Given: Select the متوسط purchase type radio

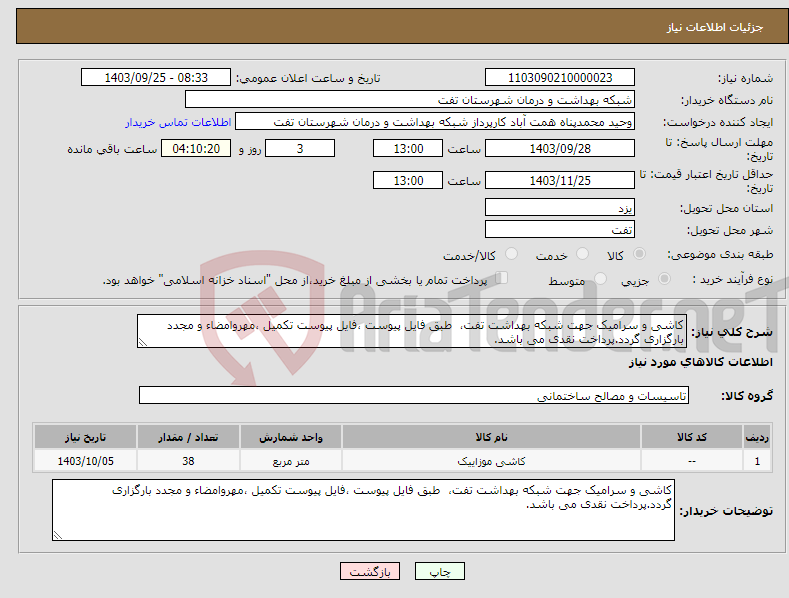Looking at the screenshot, I should 600,278.
